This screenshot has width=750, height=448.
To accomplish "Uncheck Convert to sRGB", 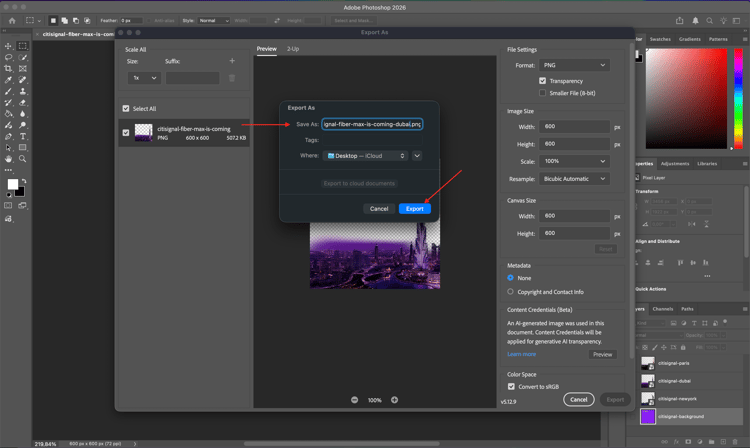I will [511, 386].
